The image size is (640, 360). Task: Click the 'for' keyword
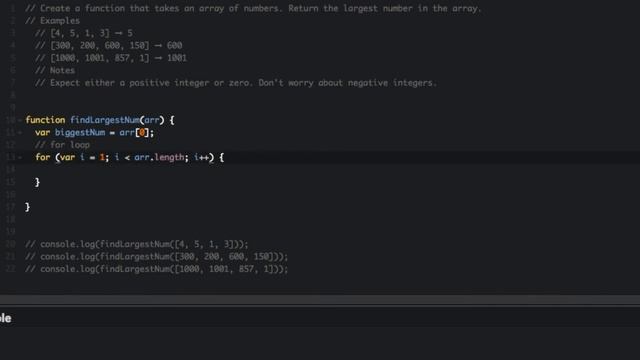(x=42, y=157)
